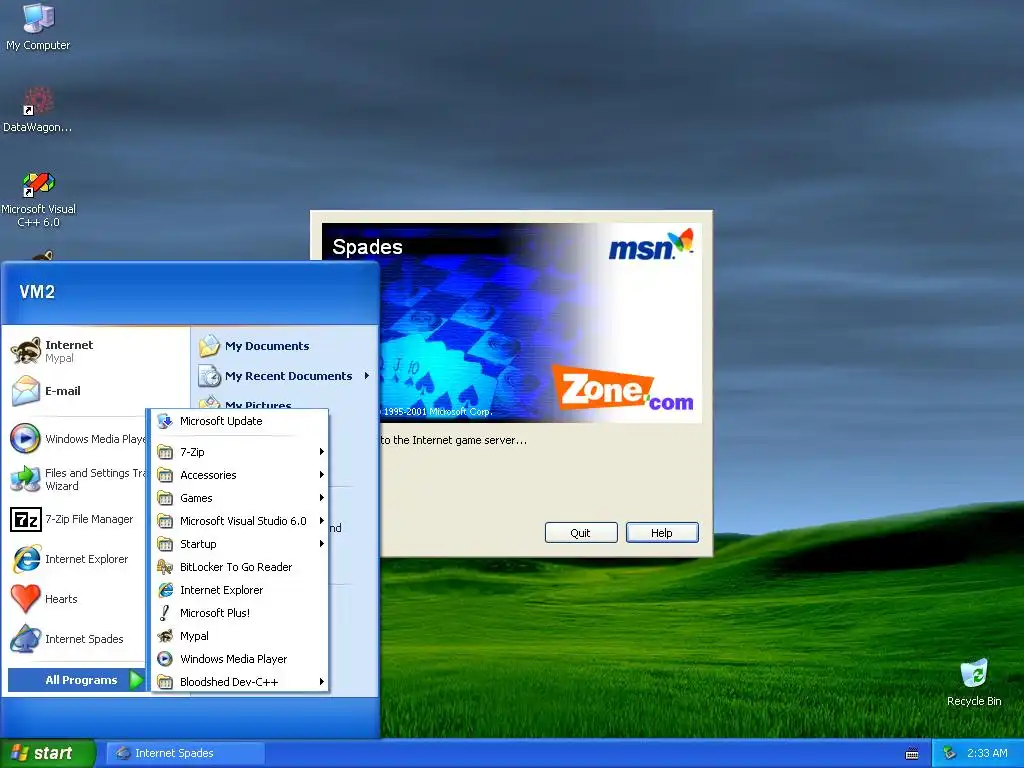Viewport: 1024px width, 768px height.
Task: Open the Games folder entry
Action: (240, 498)
